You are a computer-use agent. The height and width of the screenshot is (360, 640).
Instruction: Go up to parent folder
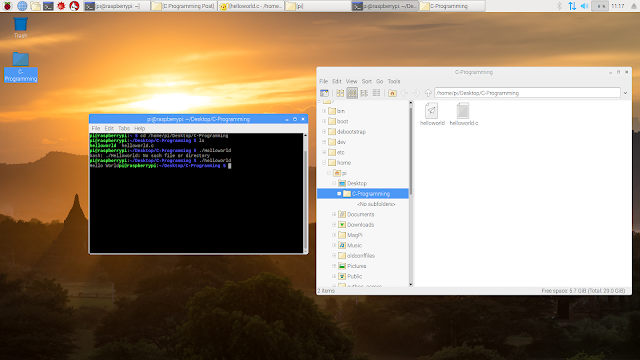pos(428,93)
